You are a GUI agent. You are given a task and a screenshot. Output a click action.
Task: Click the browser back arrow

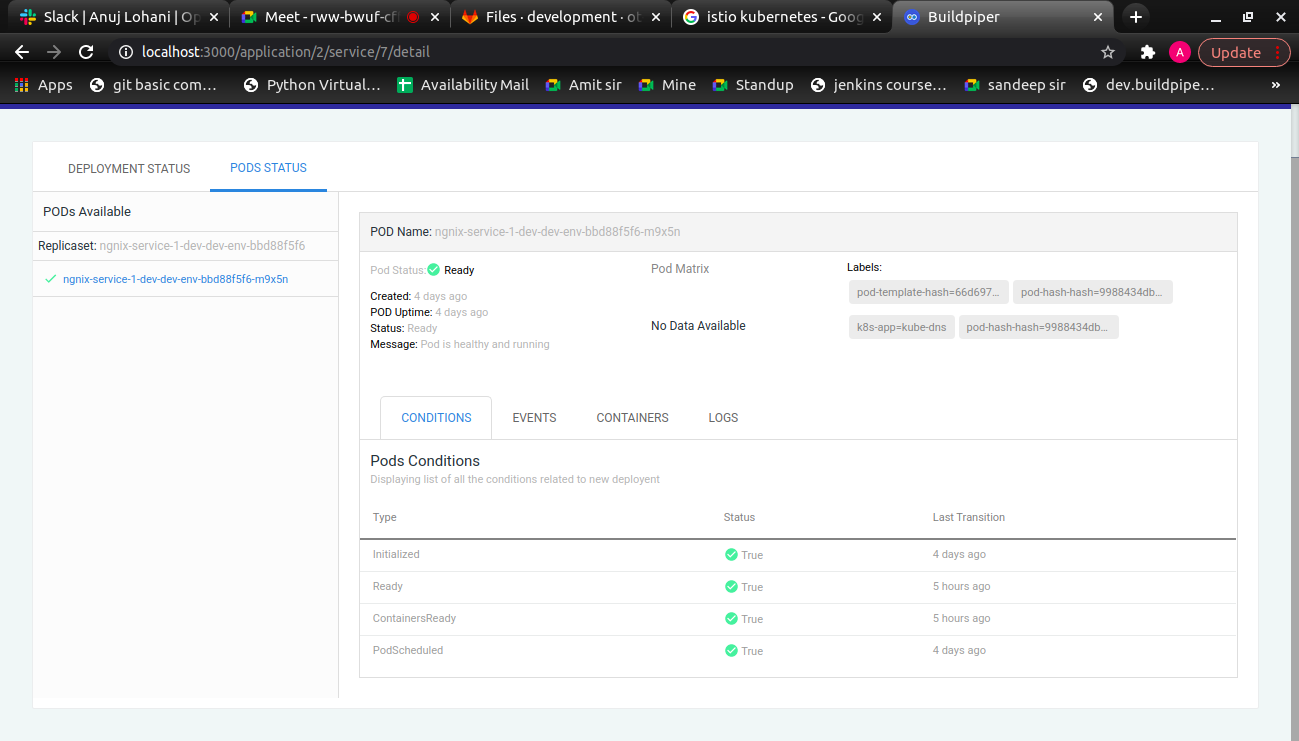(x=22, y=52)
